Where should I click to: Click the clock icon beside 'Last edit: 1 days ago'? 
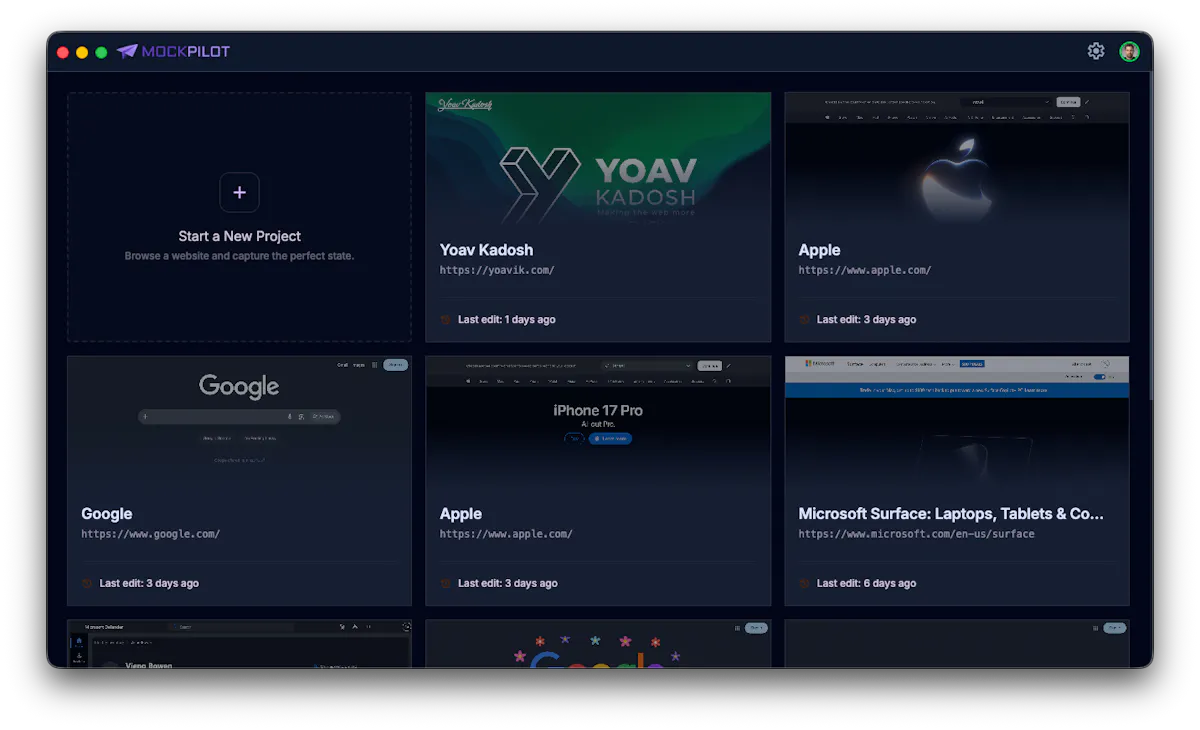pos(446,320)
